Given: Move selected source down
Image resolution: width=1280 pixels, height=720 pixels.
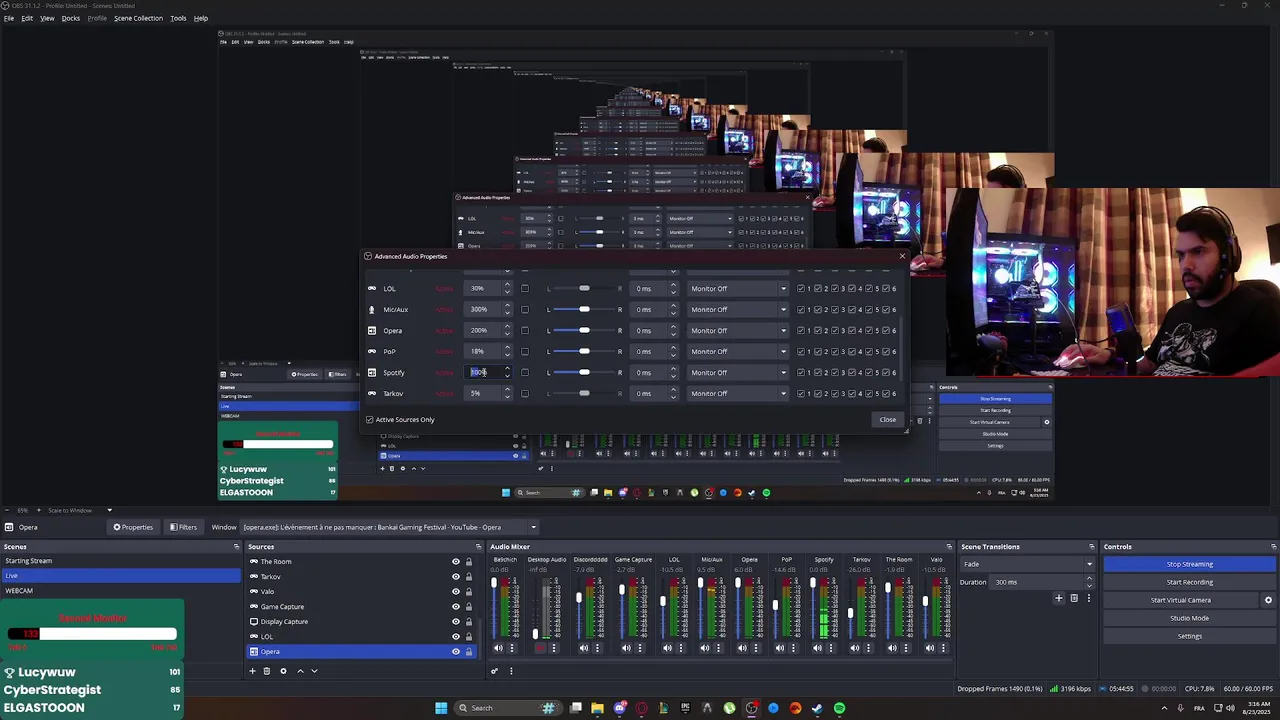Looking at the screenshot, I should pos(314,671).
